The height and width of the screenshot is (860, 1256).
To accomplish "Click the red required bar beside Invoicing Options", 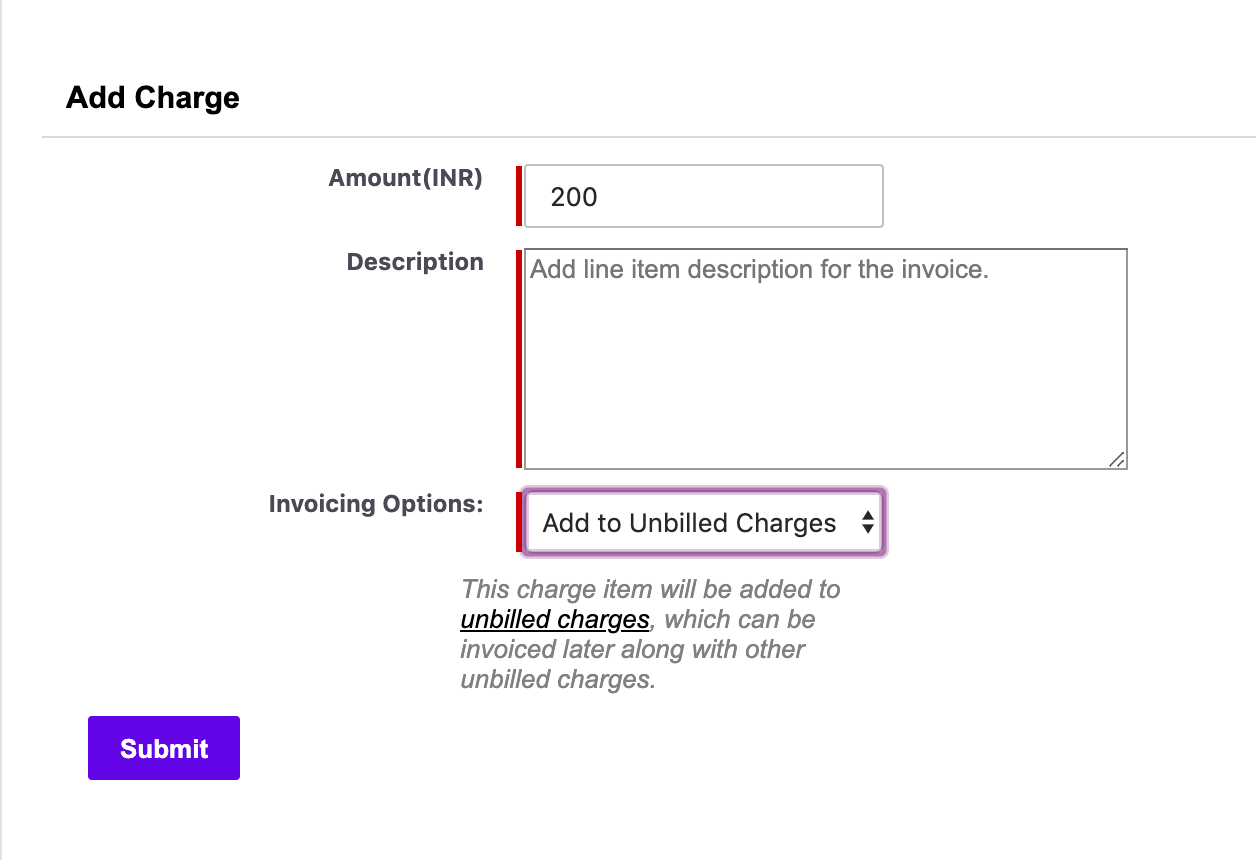I will point(519,522).
